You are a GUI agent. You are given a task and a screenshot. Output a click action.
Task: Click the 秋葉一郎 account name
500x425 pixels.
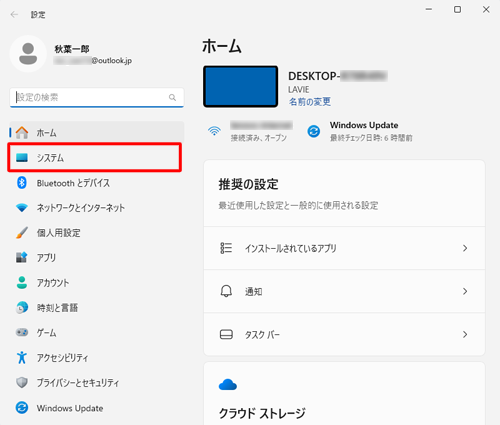pos(72,49)
